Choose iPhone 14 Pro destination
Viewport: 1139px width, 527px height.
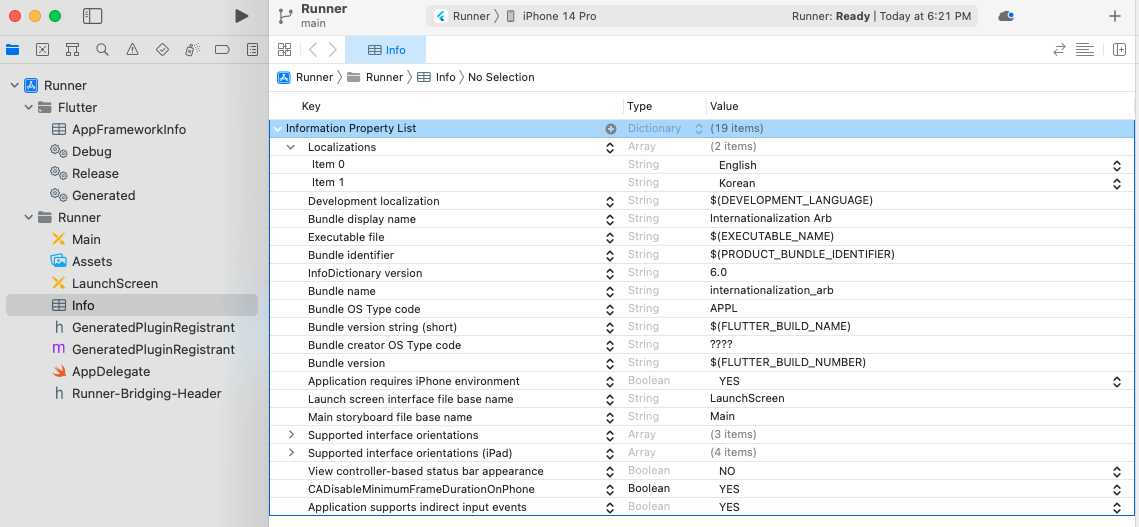pyautogui.click(x=551, y=16)
